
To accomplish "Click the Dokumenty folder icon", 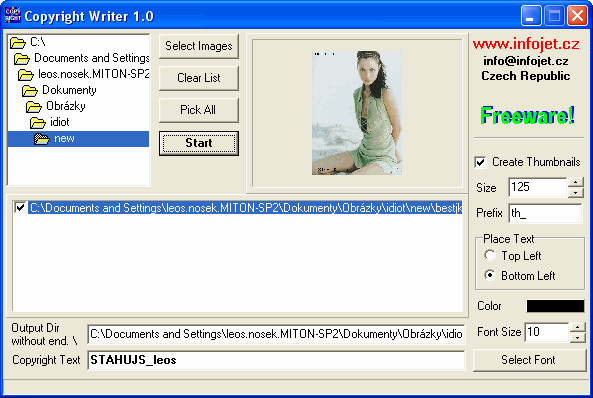I will coord(29,90).
